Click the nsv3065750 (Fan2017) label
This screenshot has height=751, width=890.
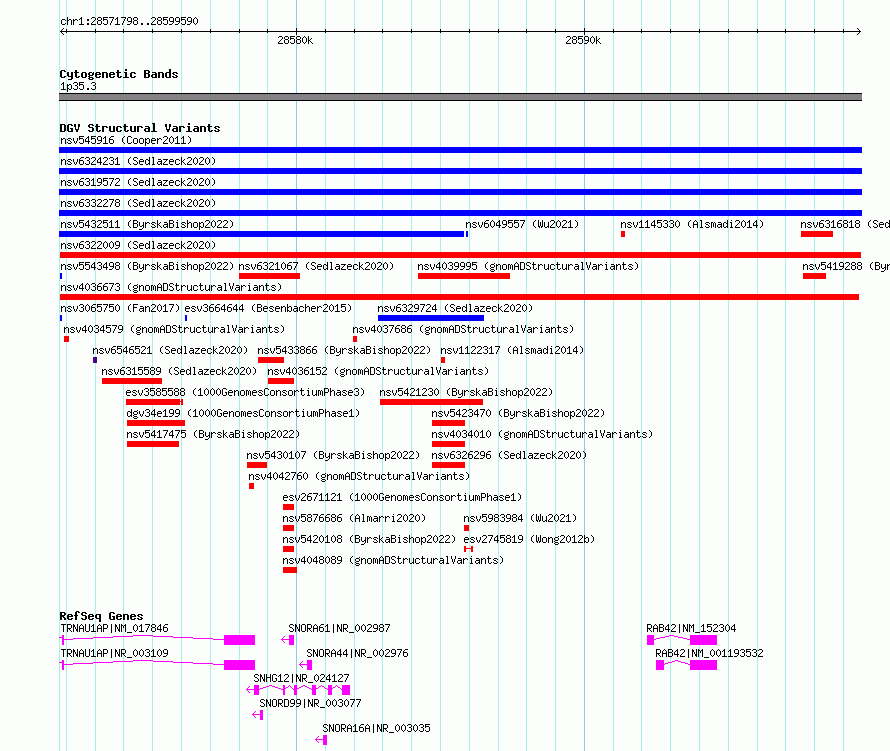coord(120,308)
